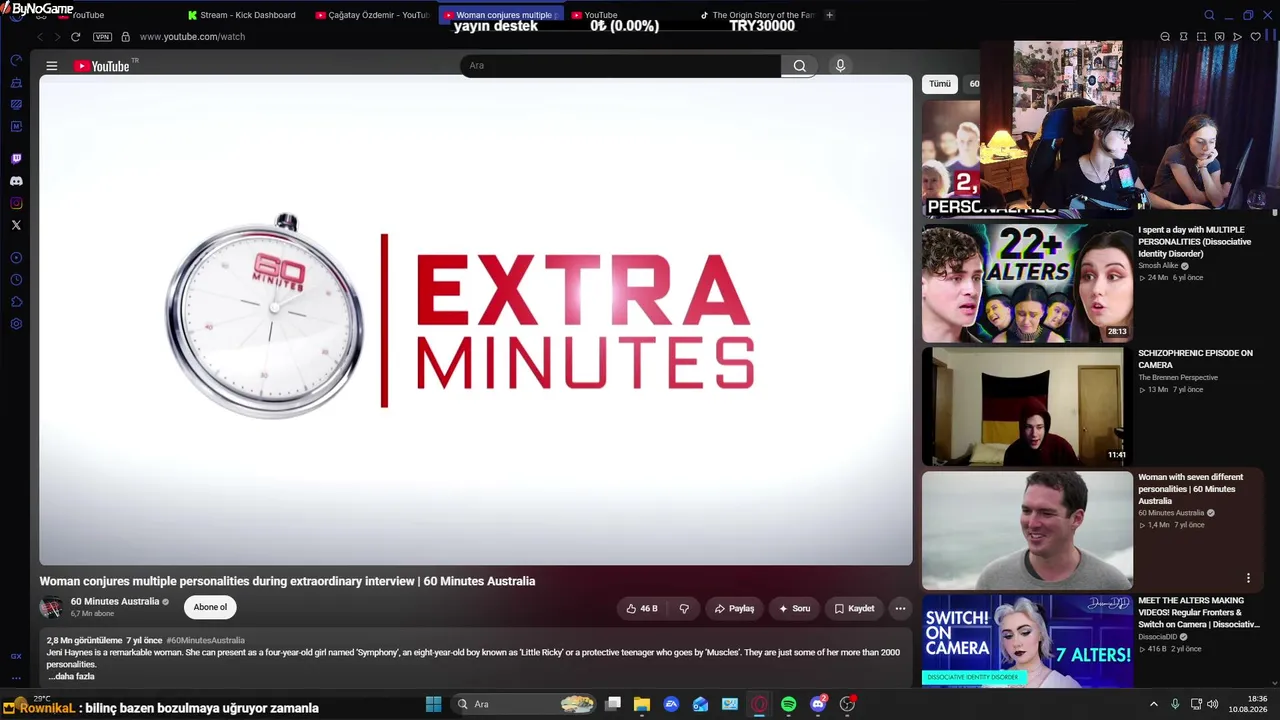
Task: Go to the YouTube home logo
Action: click(103, 66)
